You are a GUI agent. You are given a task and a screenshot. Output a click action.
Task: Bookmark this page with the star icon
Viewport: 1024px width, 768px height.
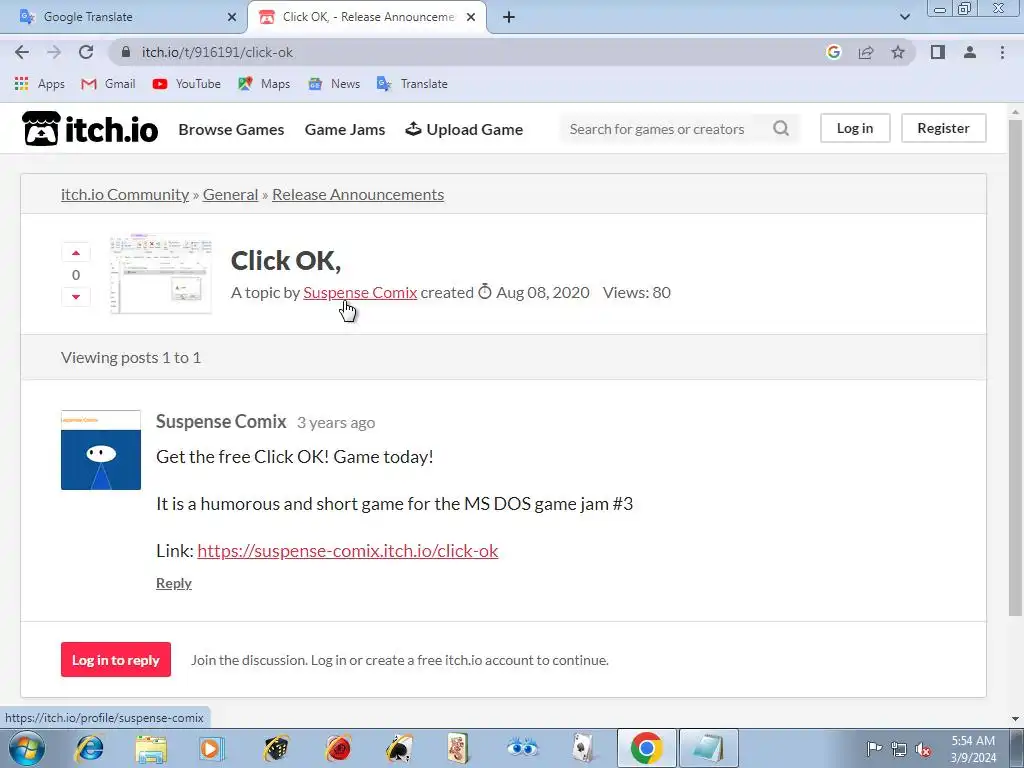click(x=898, y=52)
